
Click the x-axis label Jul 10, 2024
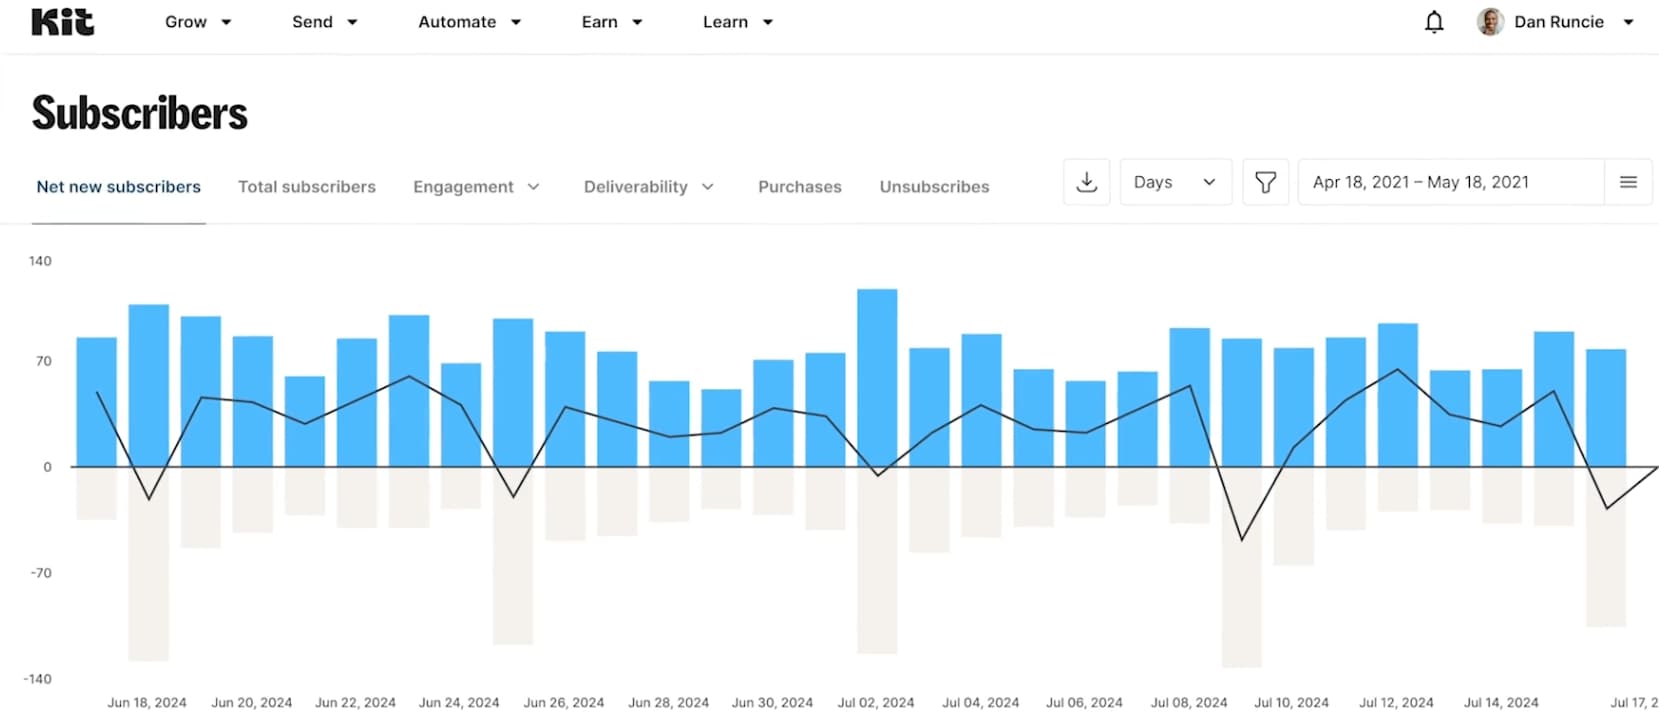click(x=1292, y=703)
